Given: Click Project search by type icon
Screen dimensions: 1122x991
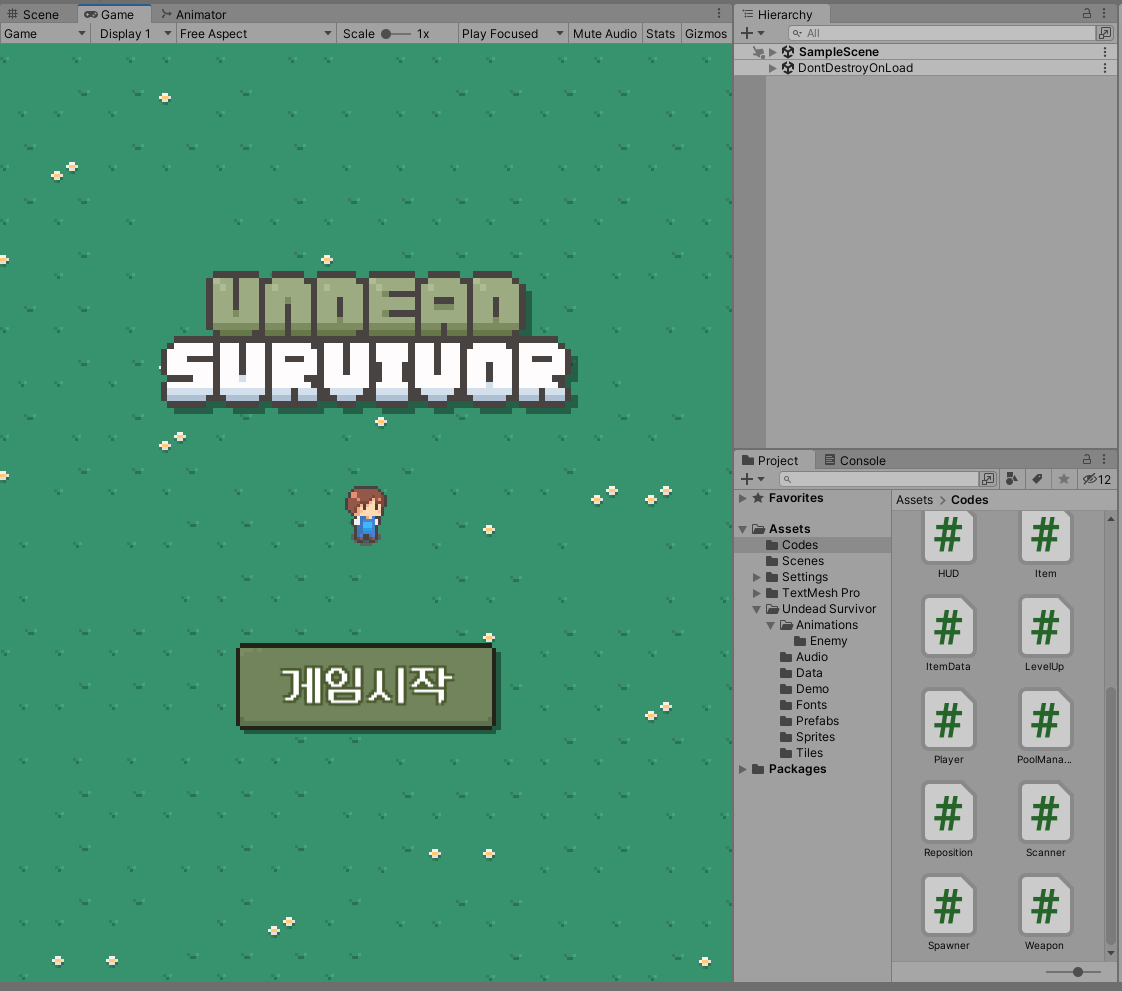Looking at the screenshot, I should 1012,479.
